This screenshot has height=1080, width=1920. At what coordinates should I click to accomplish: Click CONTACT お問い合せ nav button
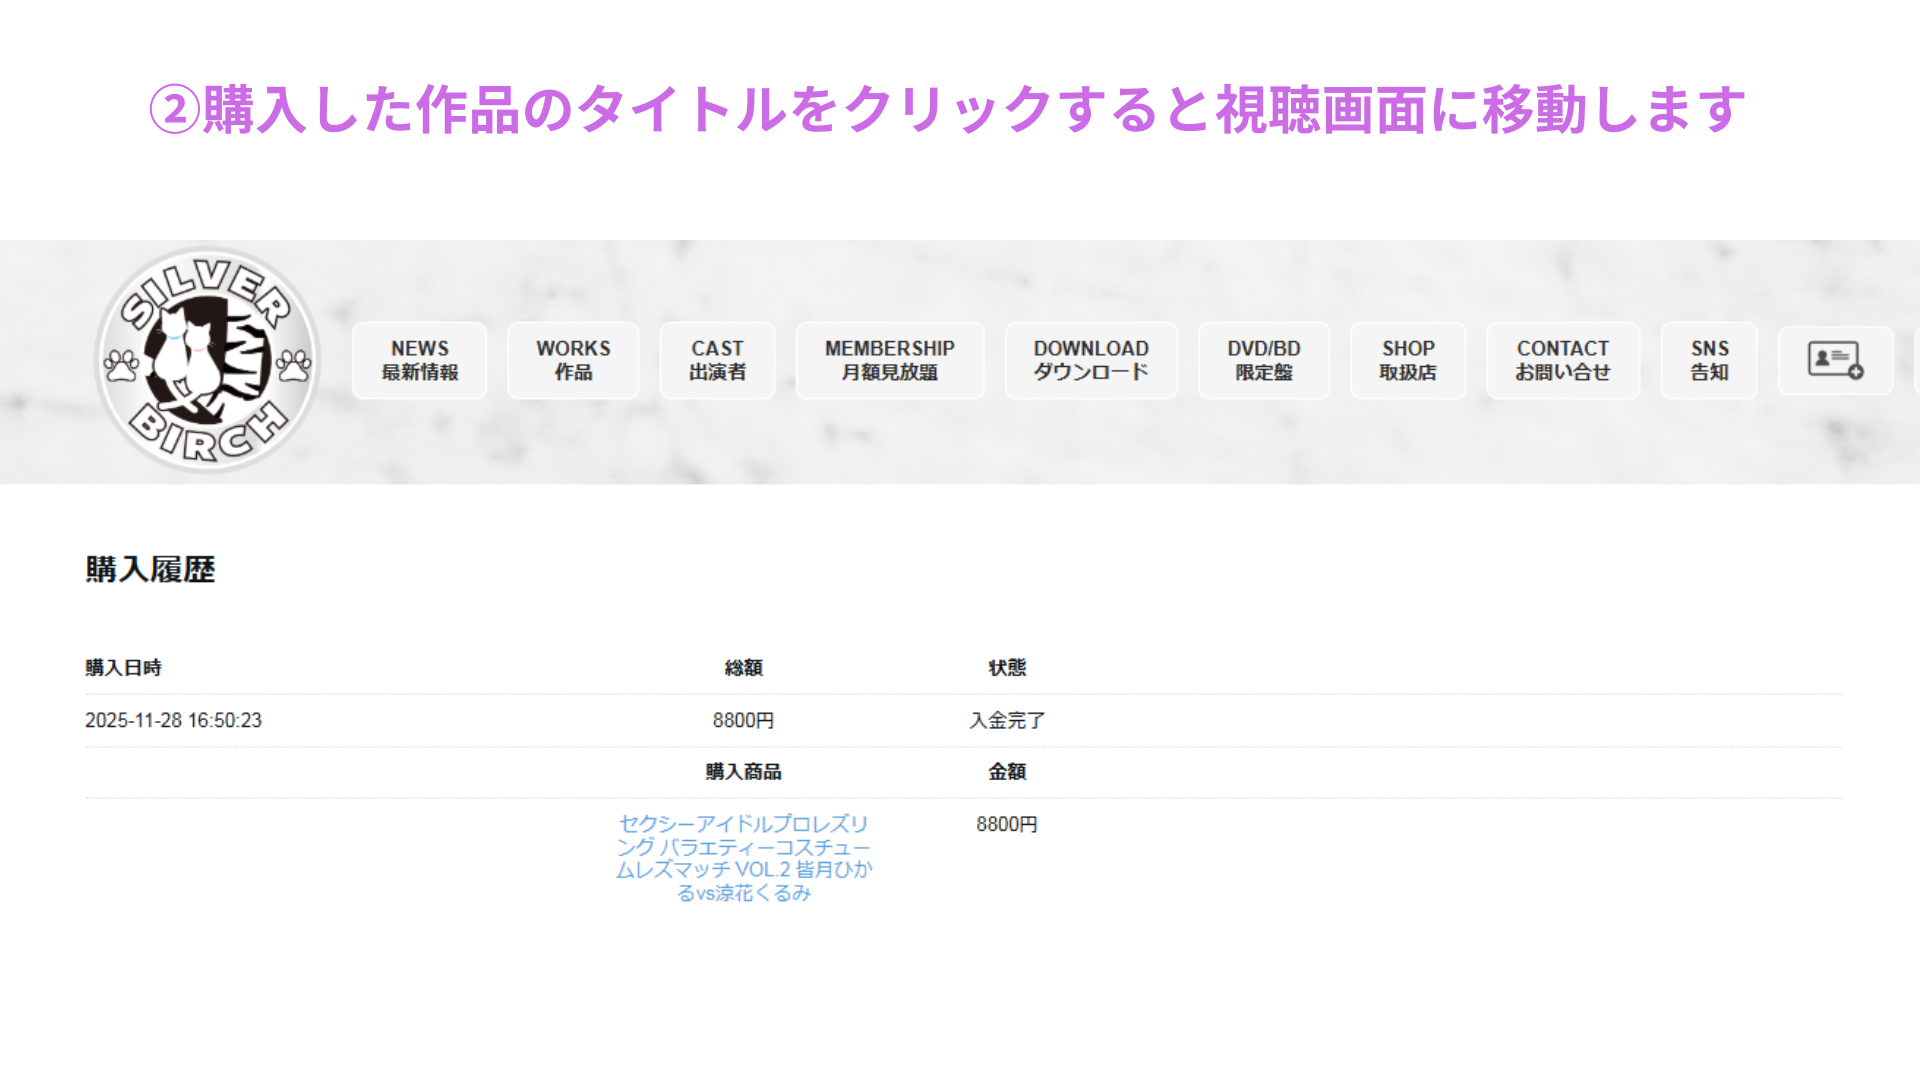tap(1563, 360)
